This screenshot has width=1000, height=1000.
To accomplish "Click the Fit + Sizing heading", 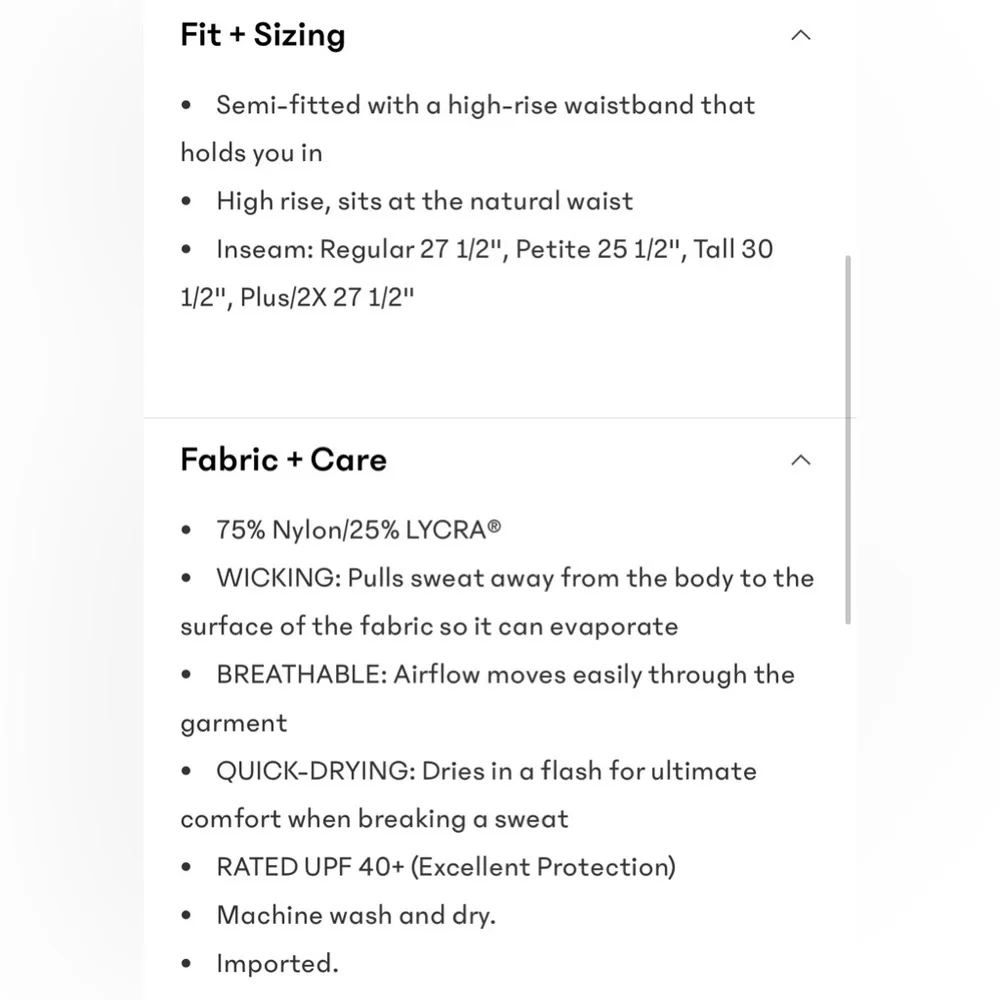I will [x=263, y=36].
